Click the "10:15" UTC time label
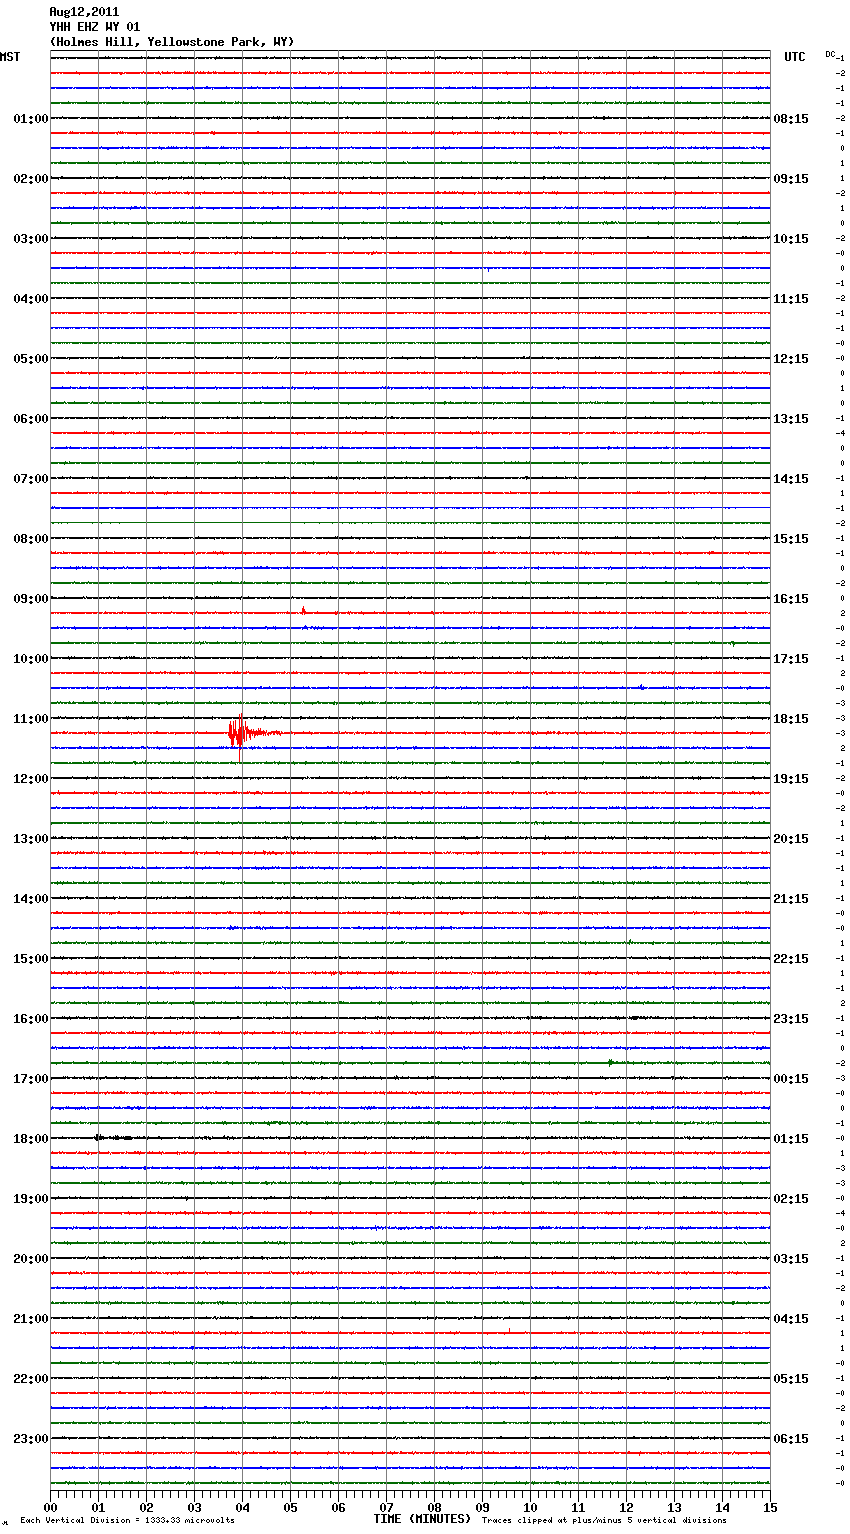The width and height of the screenshot is (850, 1534). 791,239
